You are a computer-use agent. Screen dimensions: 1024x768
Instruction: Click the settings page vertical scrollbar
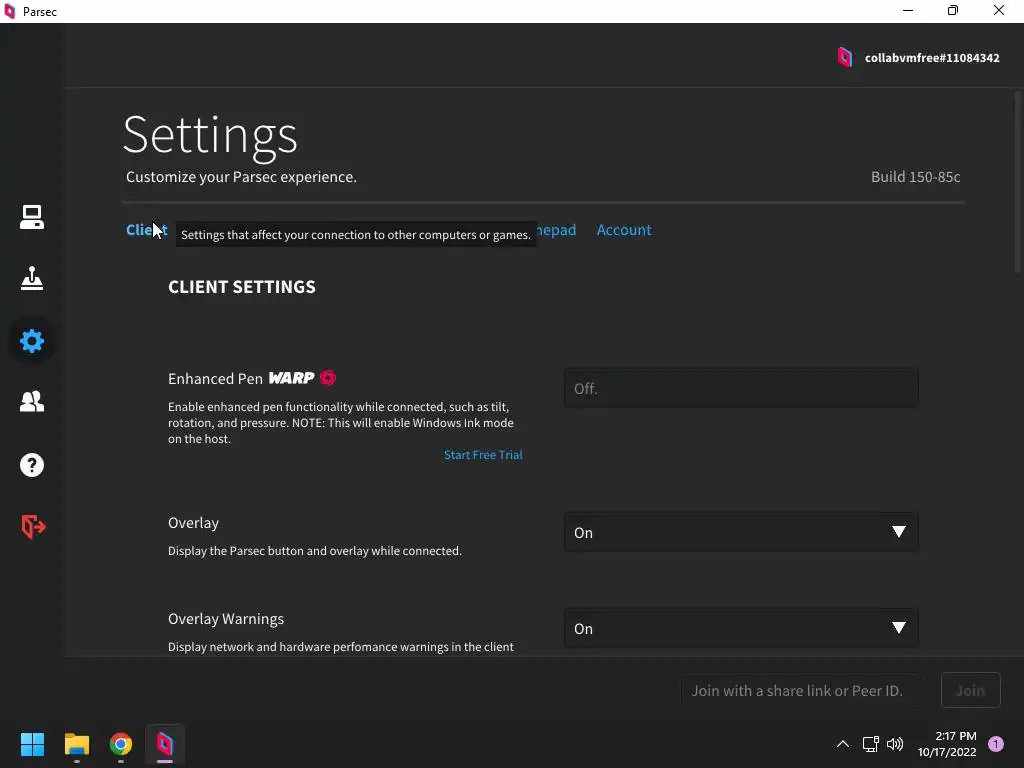tap(1018, 180)
